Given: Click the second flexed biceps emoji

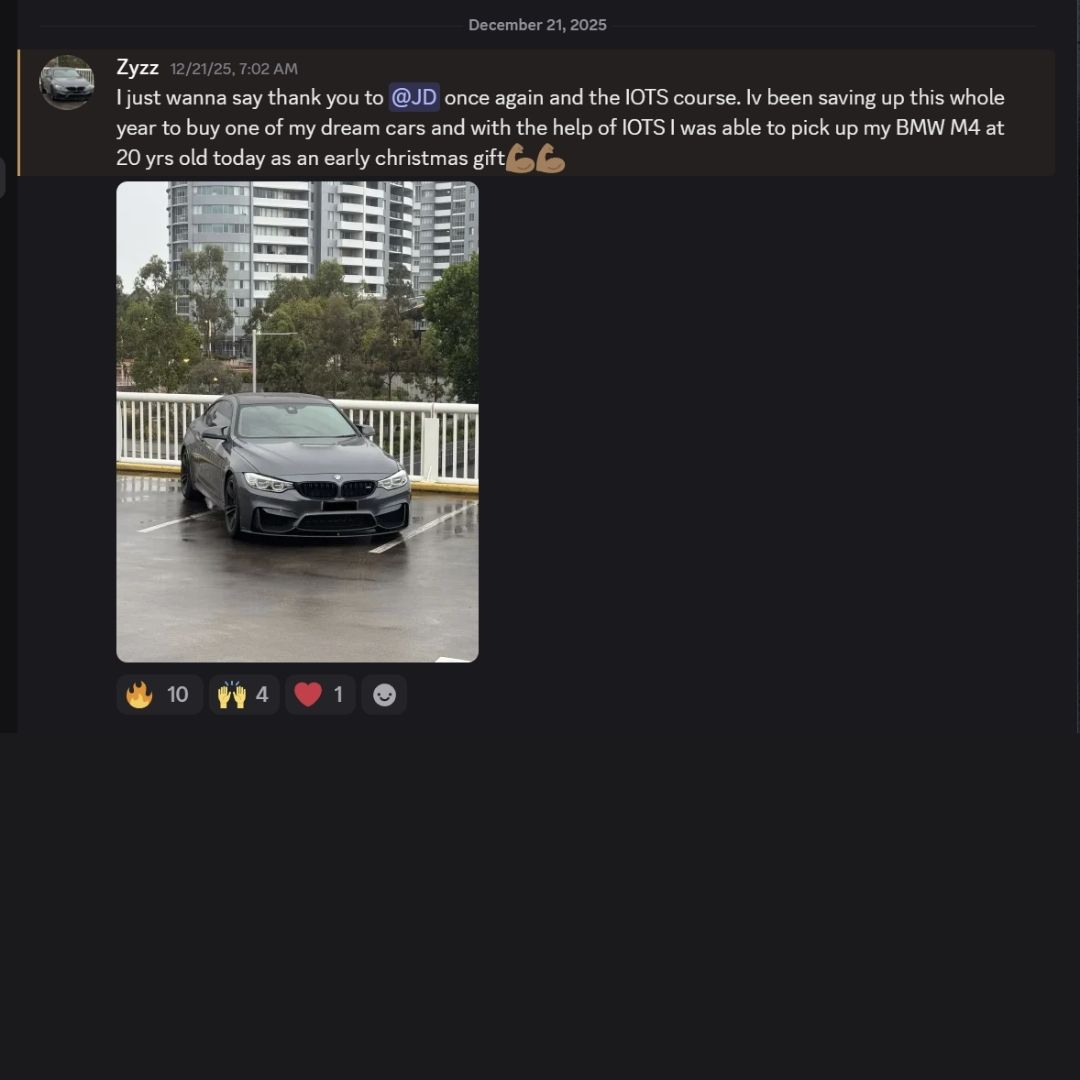Looking at the screenshot, I should [550, 158].
